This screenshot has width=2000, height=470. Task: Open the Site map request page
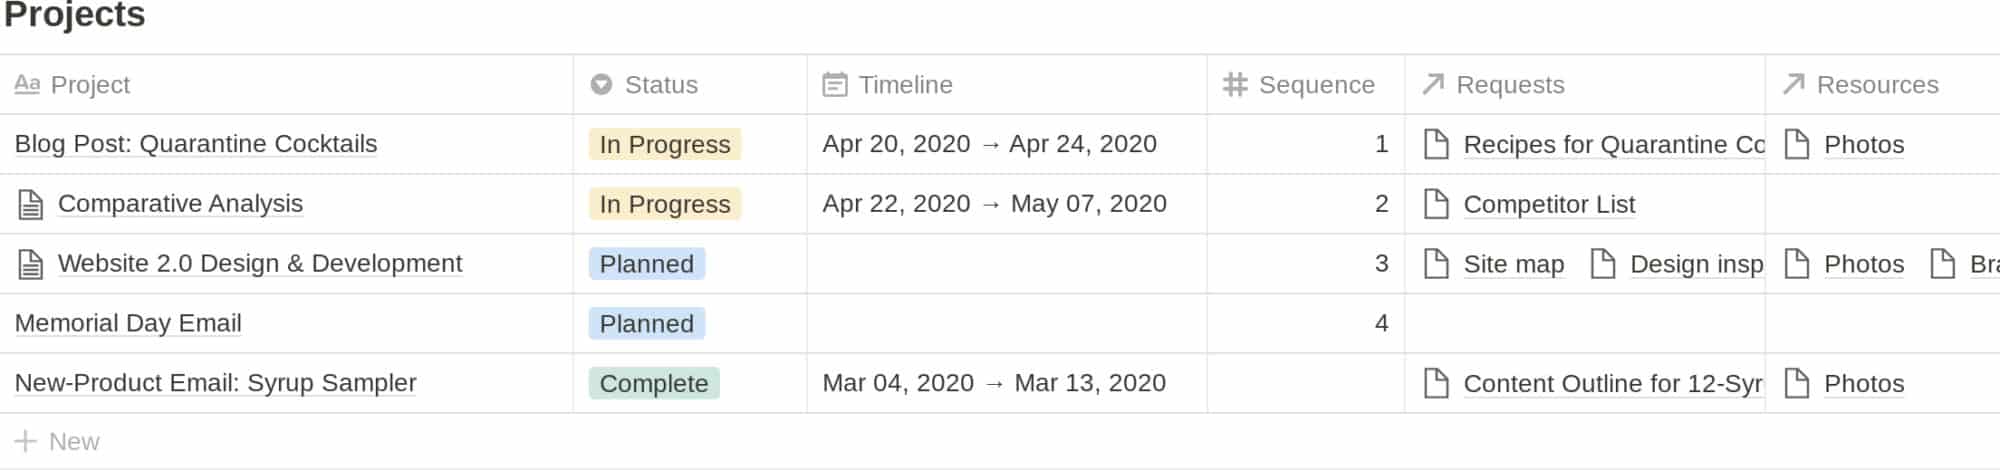point(1514,264)
